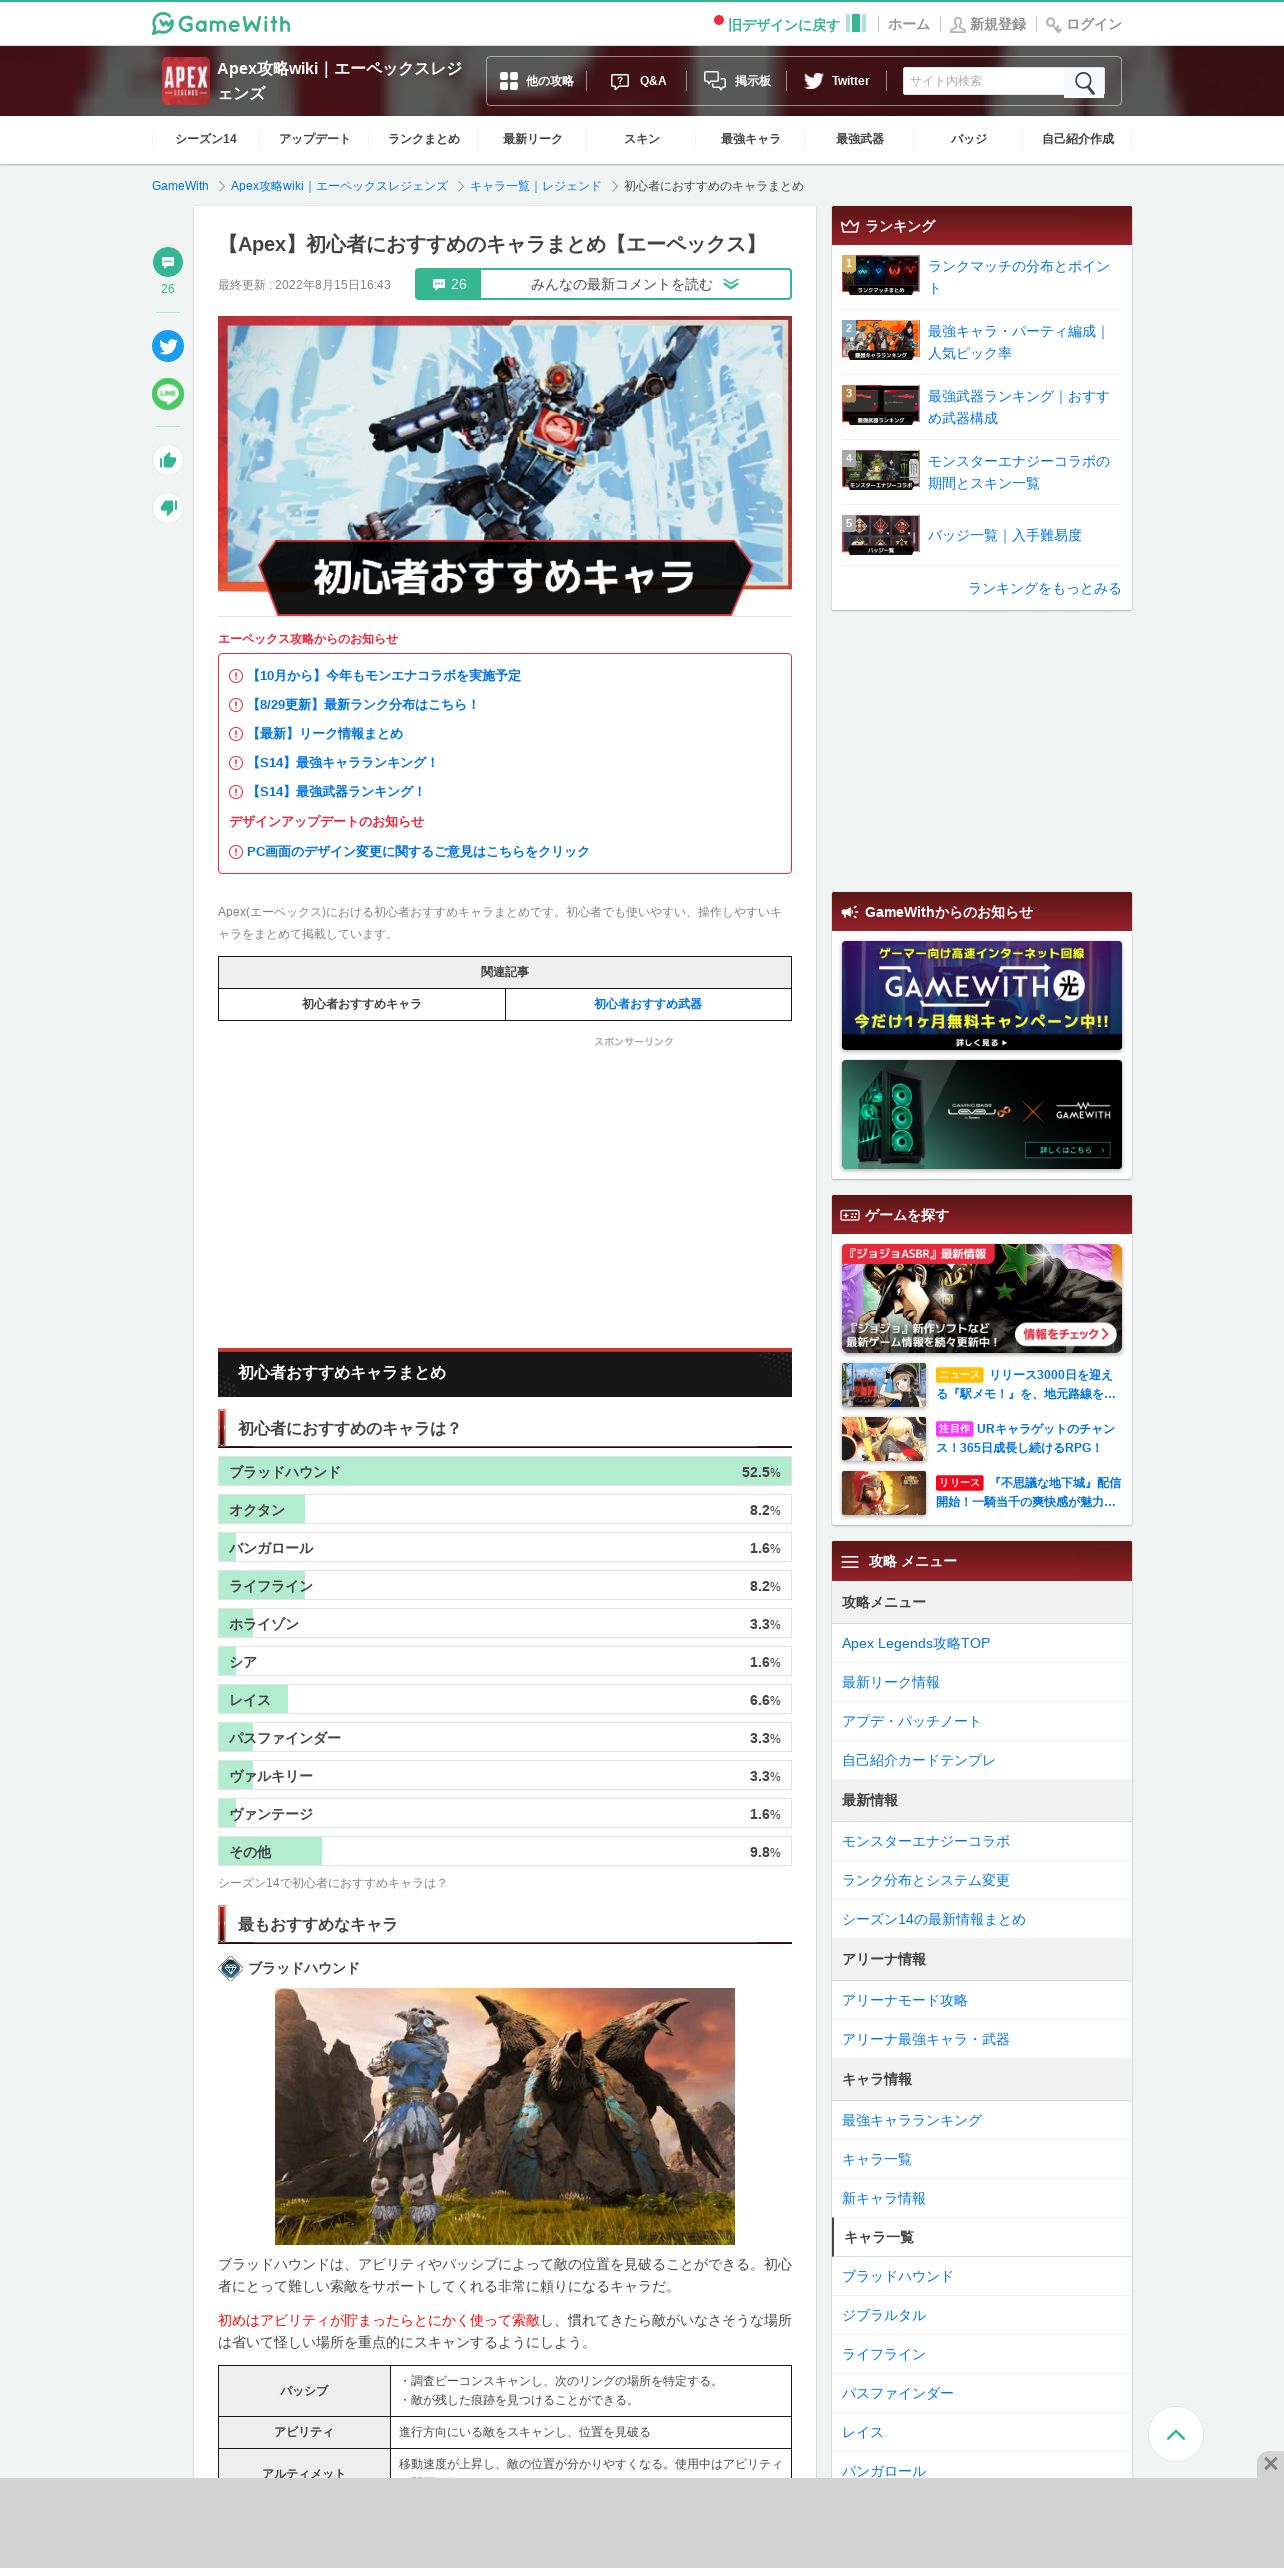Click the GAMEWITH光 internet banner
The width and height of the screenshot is (1284, 2568).
(982, 996)
